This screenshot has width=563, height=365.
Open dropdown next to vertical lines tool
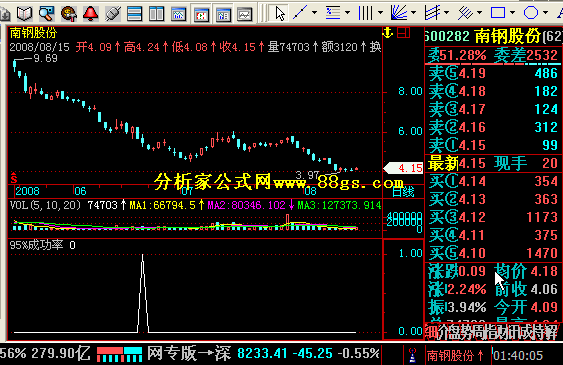pos(381,13)
